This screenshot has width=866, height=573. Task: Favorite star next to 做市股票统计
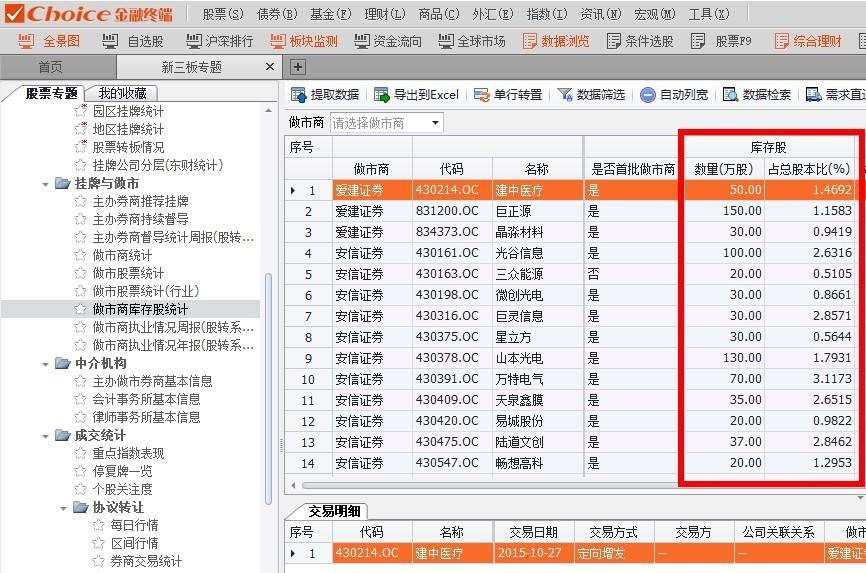click(x=81, y=273)
